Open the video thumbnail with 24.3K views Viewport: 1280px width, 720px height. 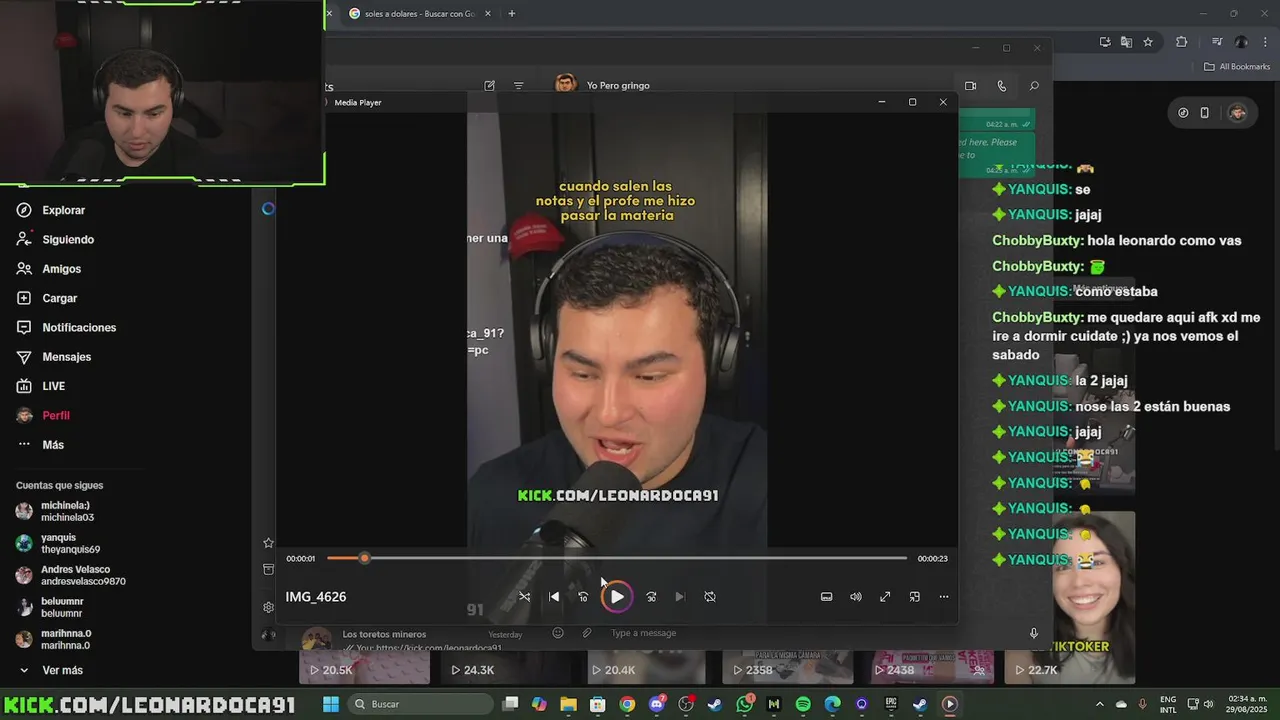coord(506,667)
